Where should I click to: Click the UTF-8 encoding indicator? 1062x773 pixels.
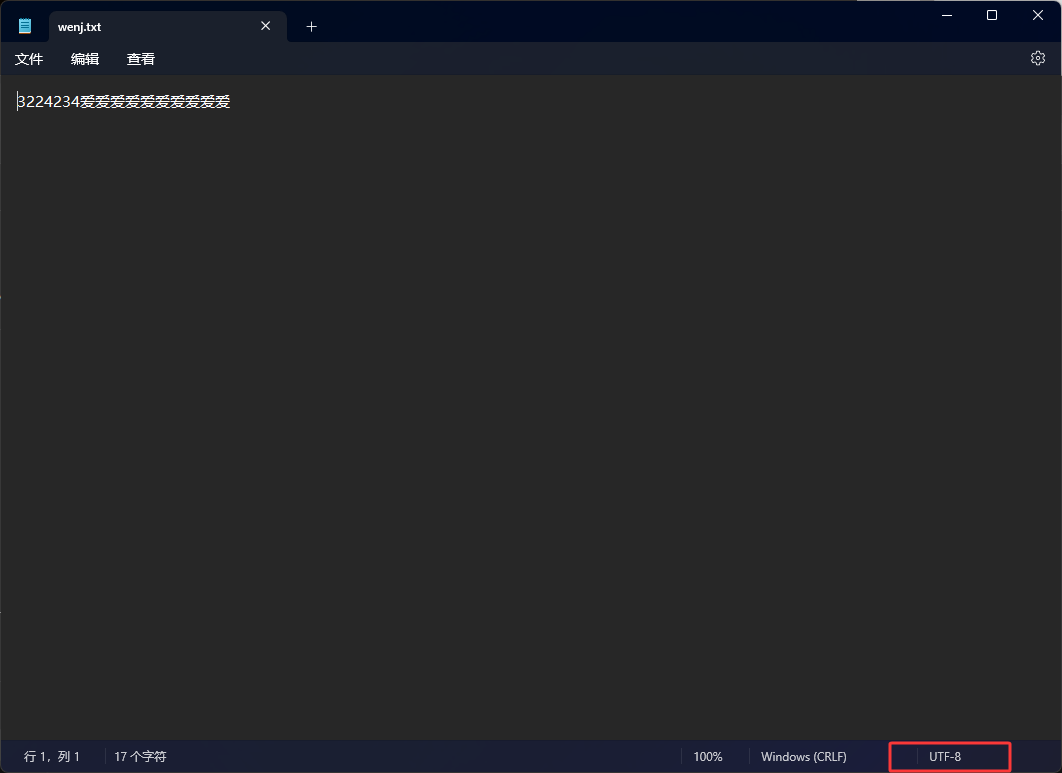click(x=945, y=757)
